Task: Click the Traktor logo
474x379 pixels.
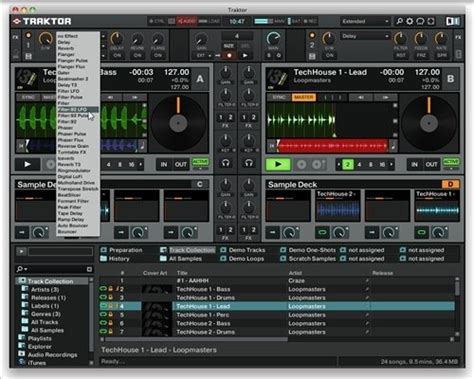Action: coord(42,21)
